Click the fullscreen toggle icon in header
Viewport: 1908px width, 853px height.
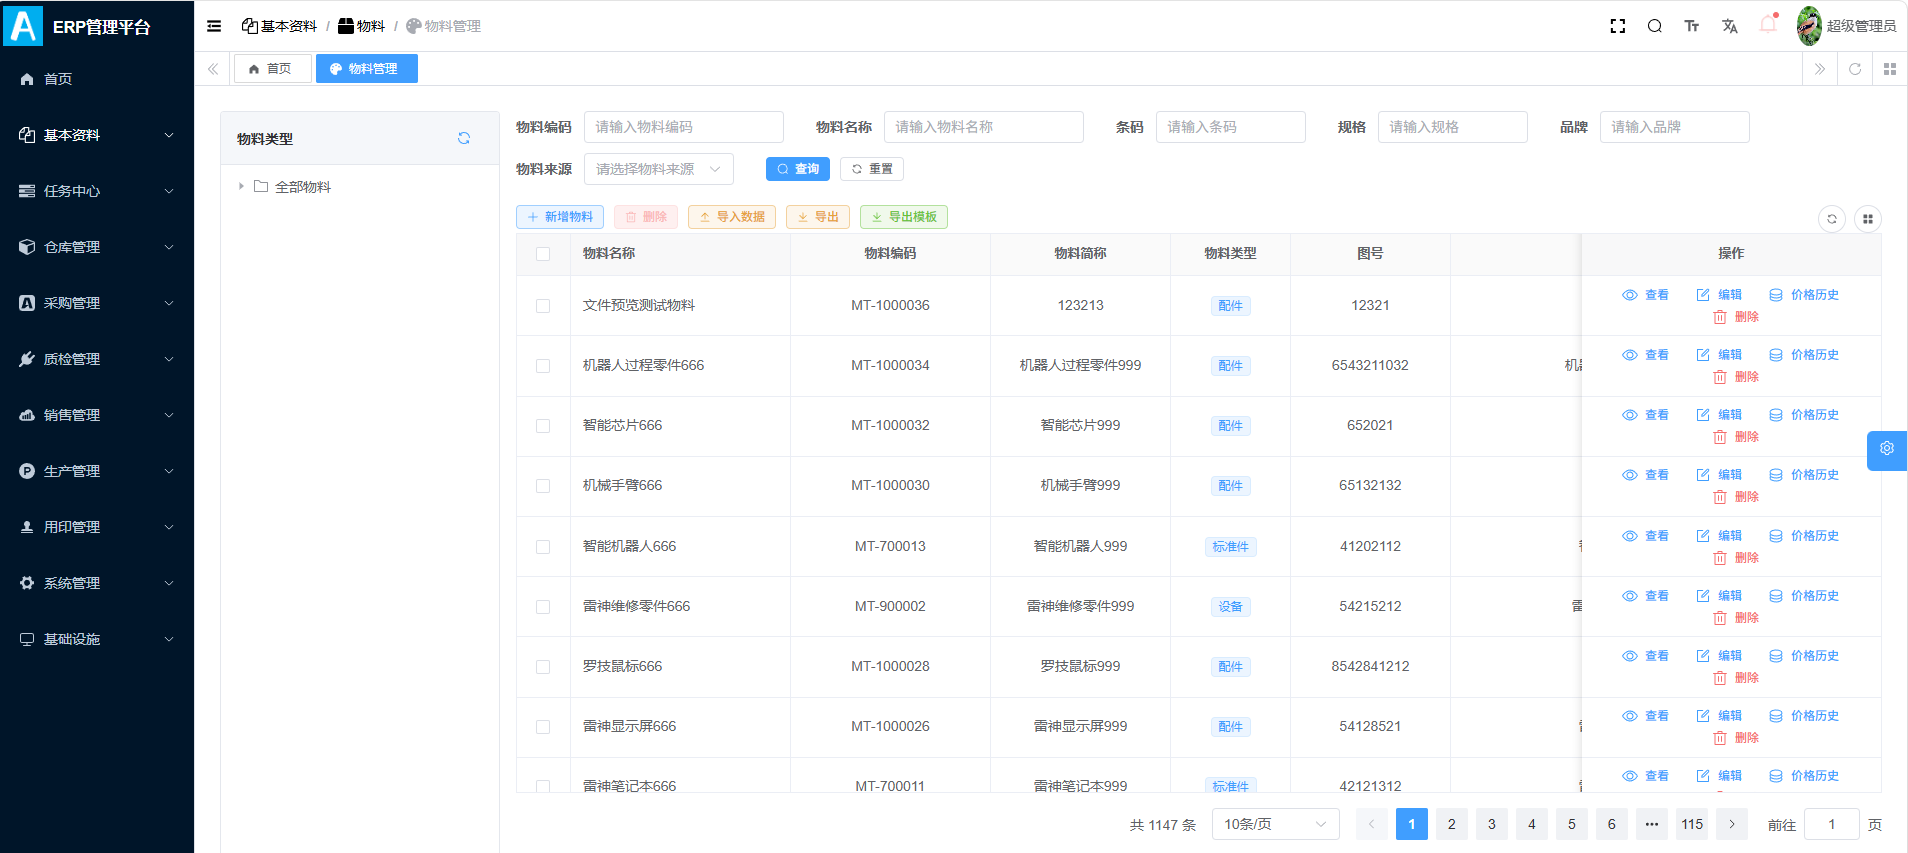1618,26
